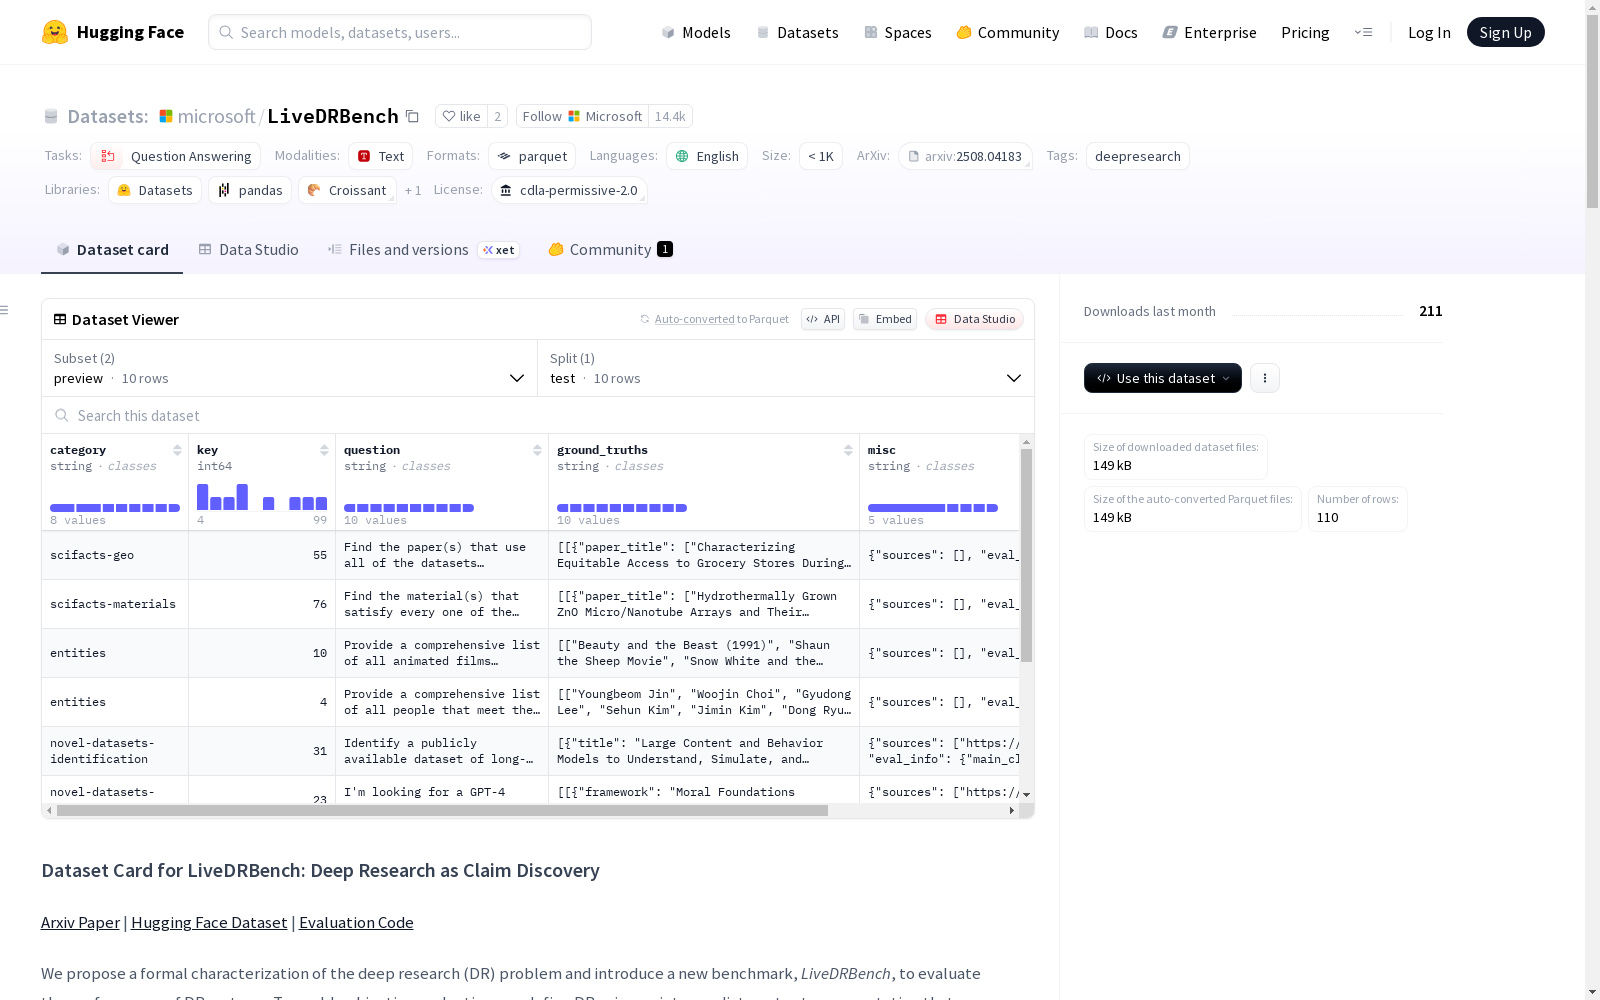This screenshot has width=1600, height=1000.
Task: Click the 14.4k followers count
Action: tap(670, 116)
